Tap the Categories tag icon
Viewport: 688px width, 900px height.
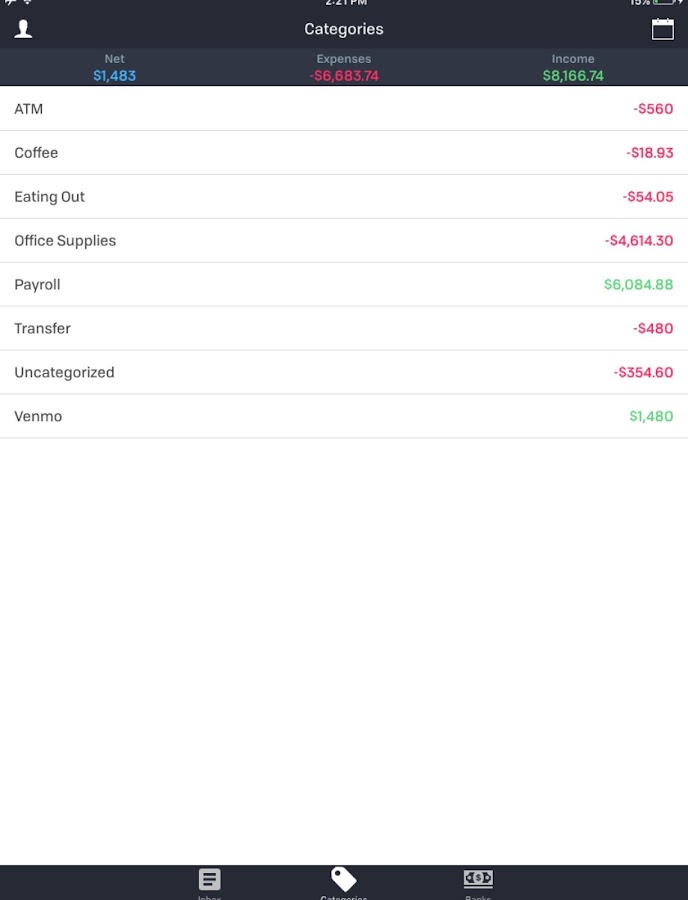coord(344,880)
